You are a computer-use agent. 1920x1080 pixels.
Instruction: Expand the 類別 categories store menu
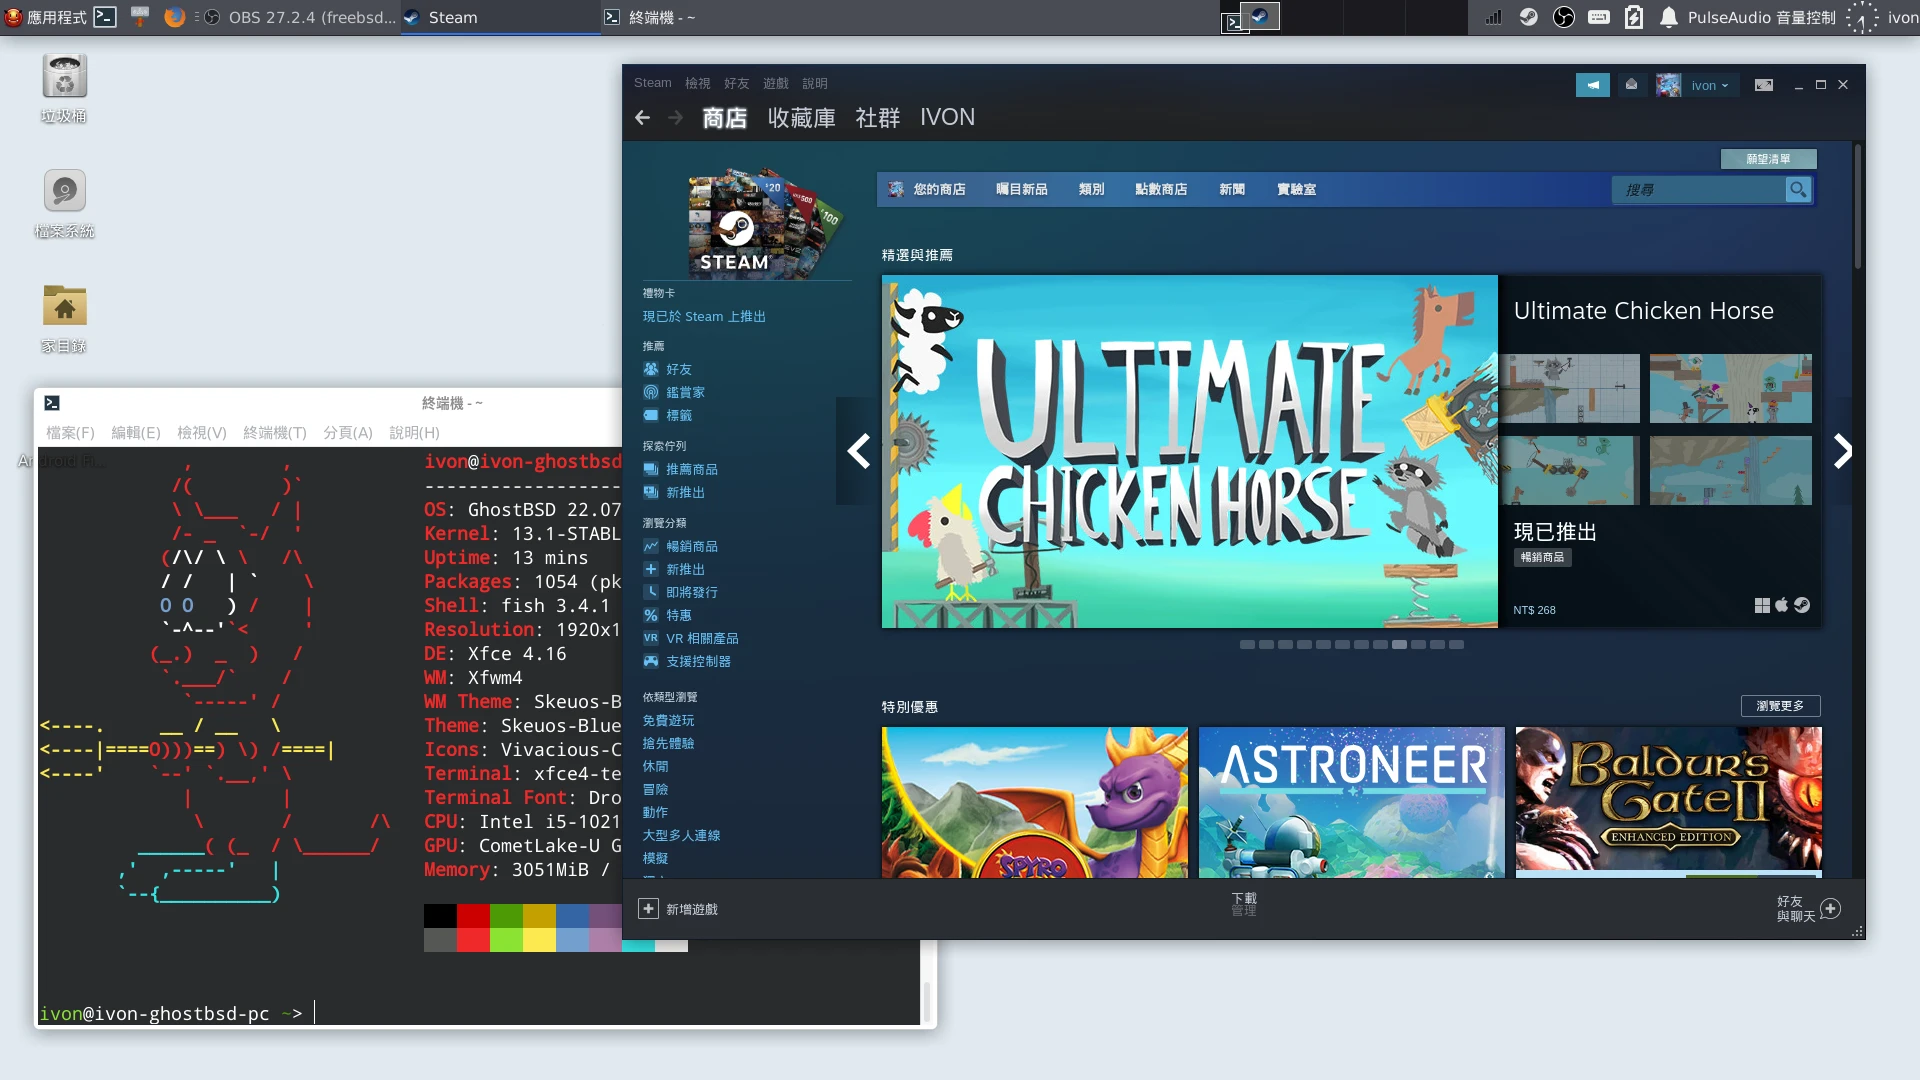click(1091, 189)
